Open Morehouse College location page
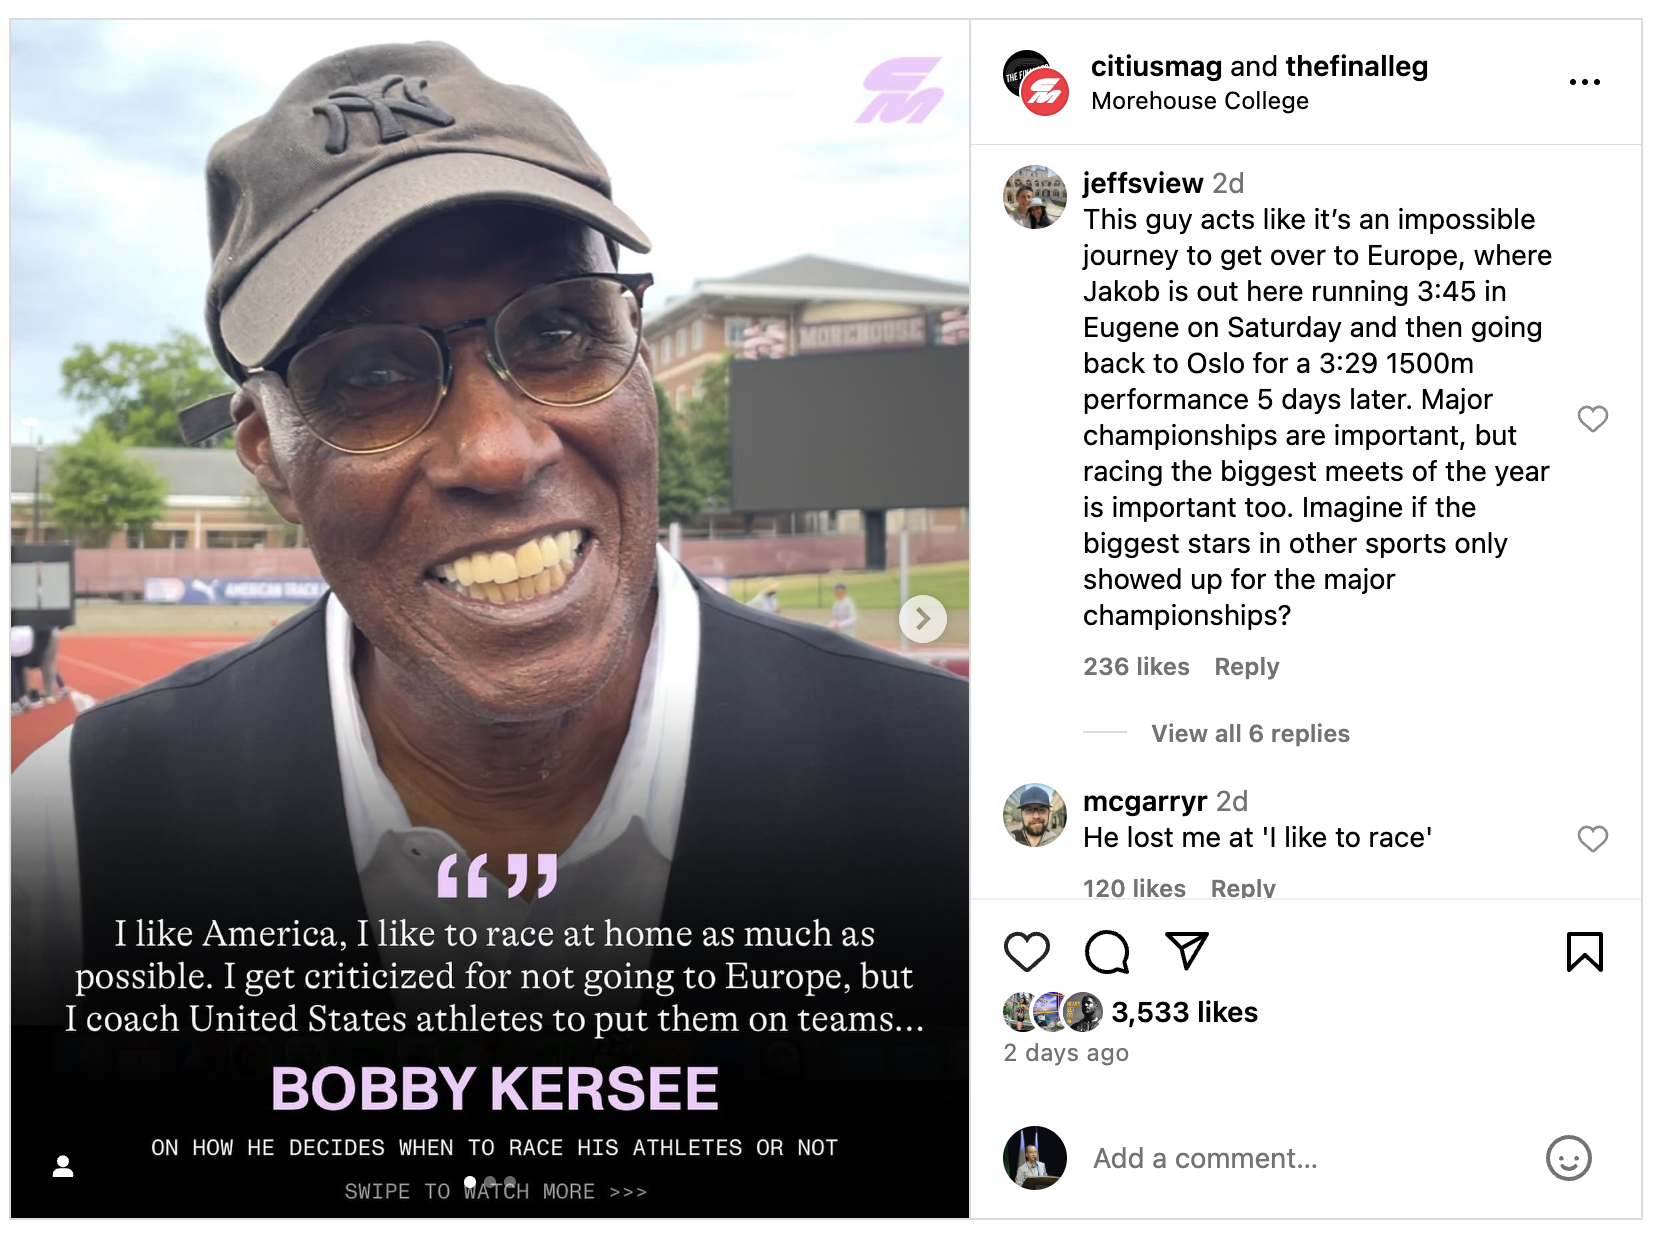Viewport: 1658px width, 1236px height. [x=1199, y=101]
